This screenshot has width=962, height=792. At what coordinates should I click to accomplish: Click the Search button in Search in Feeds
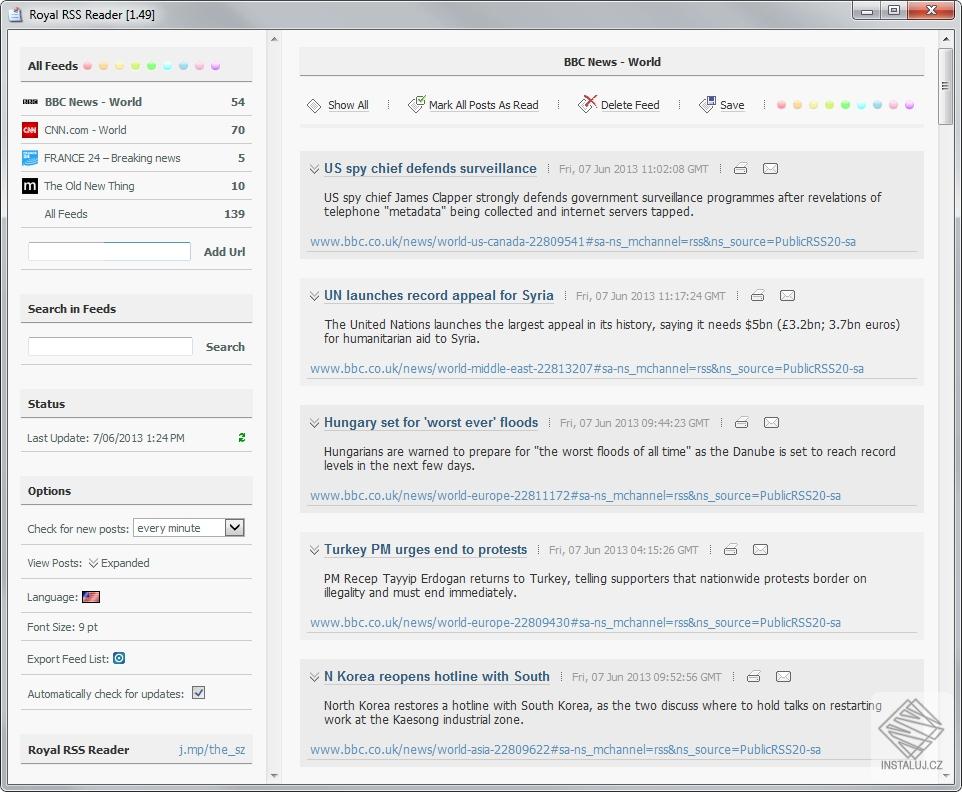(225, 347)
